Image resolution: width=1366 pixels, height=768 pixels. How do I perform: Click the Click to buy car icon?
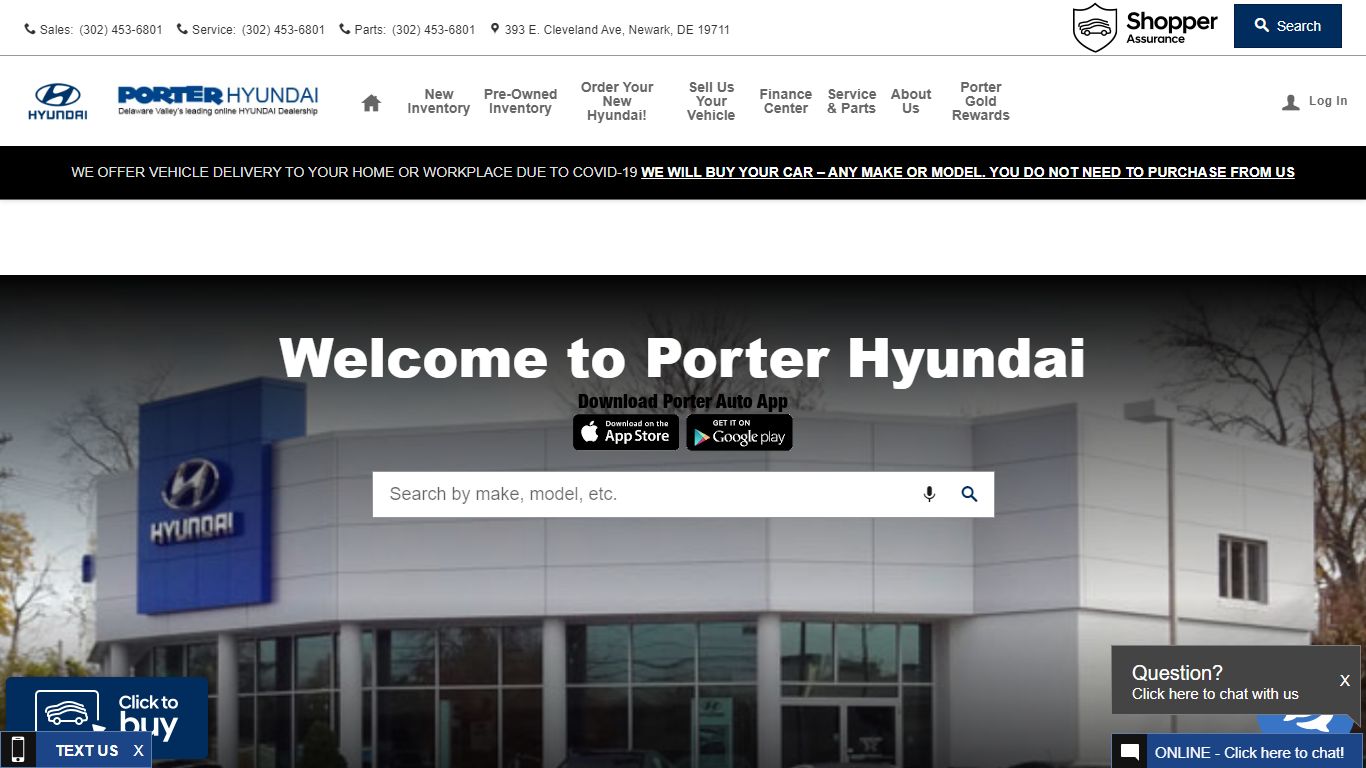point(69,714)
